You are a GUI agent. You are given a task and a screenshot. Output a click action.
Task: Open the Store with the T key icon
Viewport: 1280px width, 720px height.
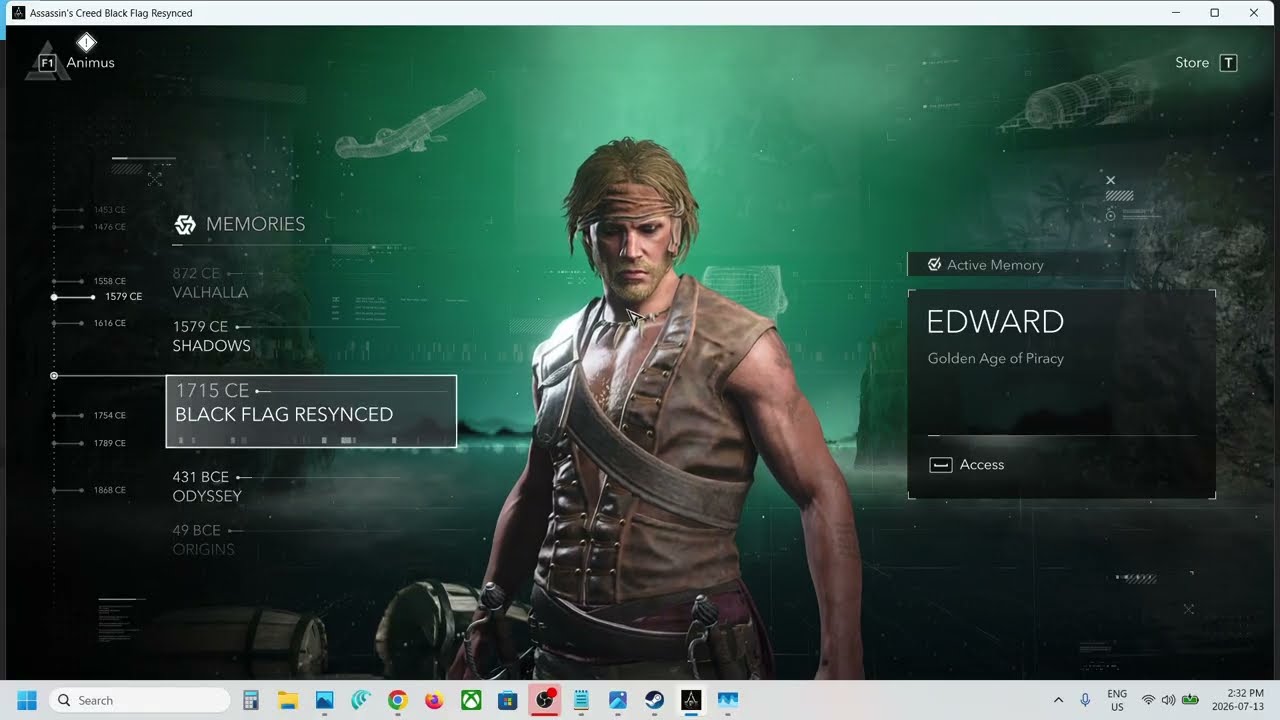click(x=1206, y=63)
